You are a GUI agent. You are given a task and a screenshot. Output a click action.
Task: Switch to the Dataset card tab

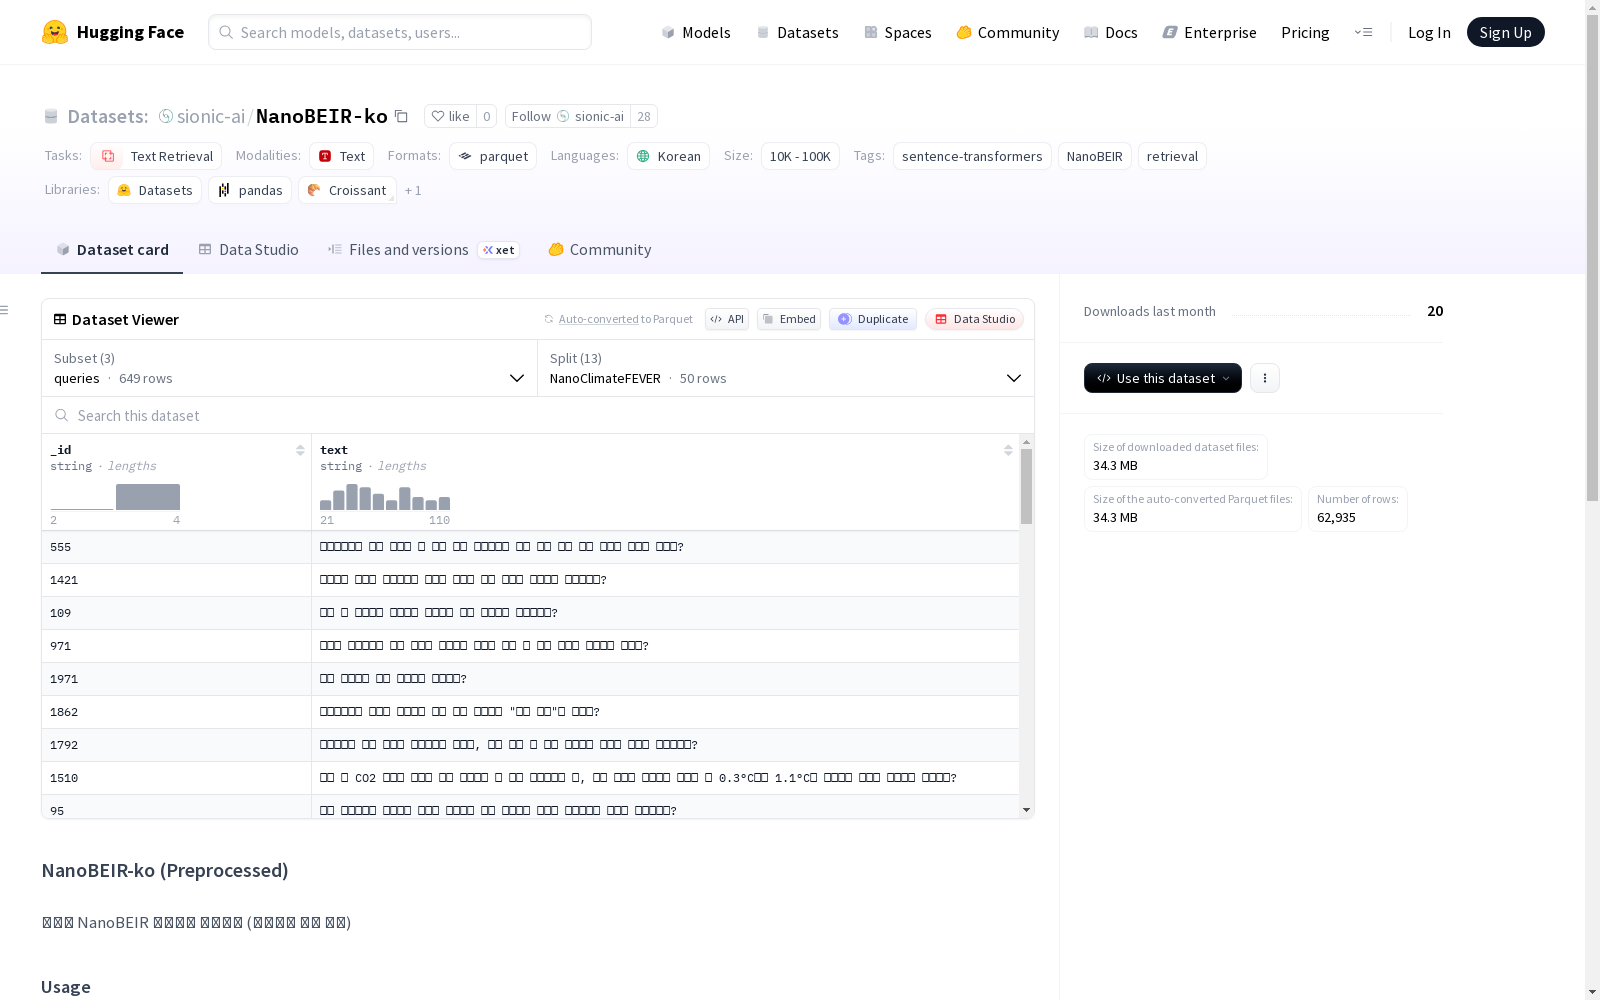point(112,250)
